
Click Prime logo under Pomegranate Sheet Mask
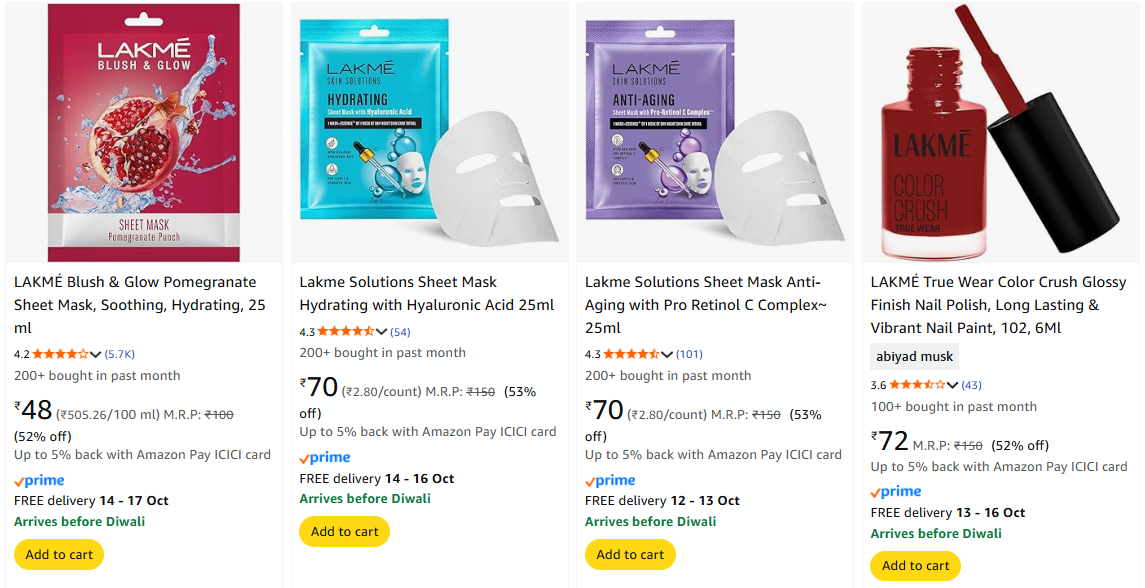click(x=39, y=481)
